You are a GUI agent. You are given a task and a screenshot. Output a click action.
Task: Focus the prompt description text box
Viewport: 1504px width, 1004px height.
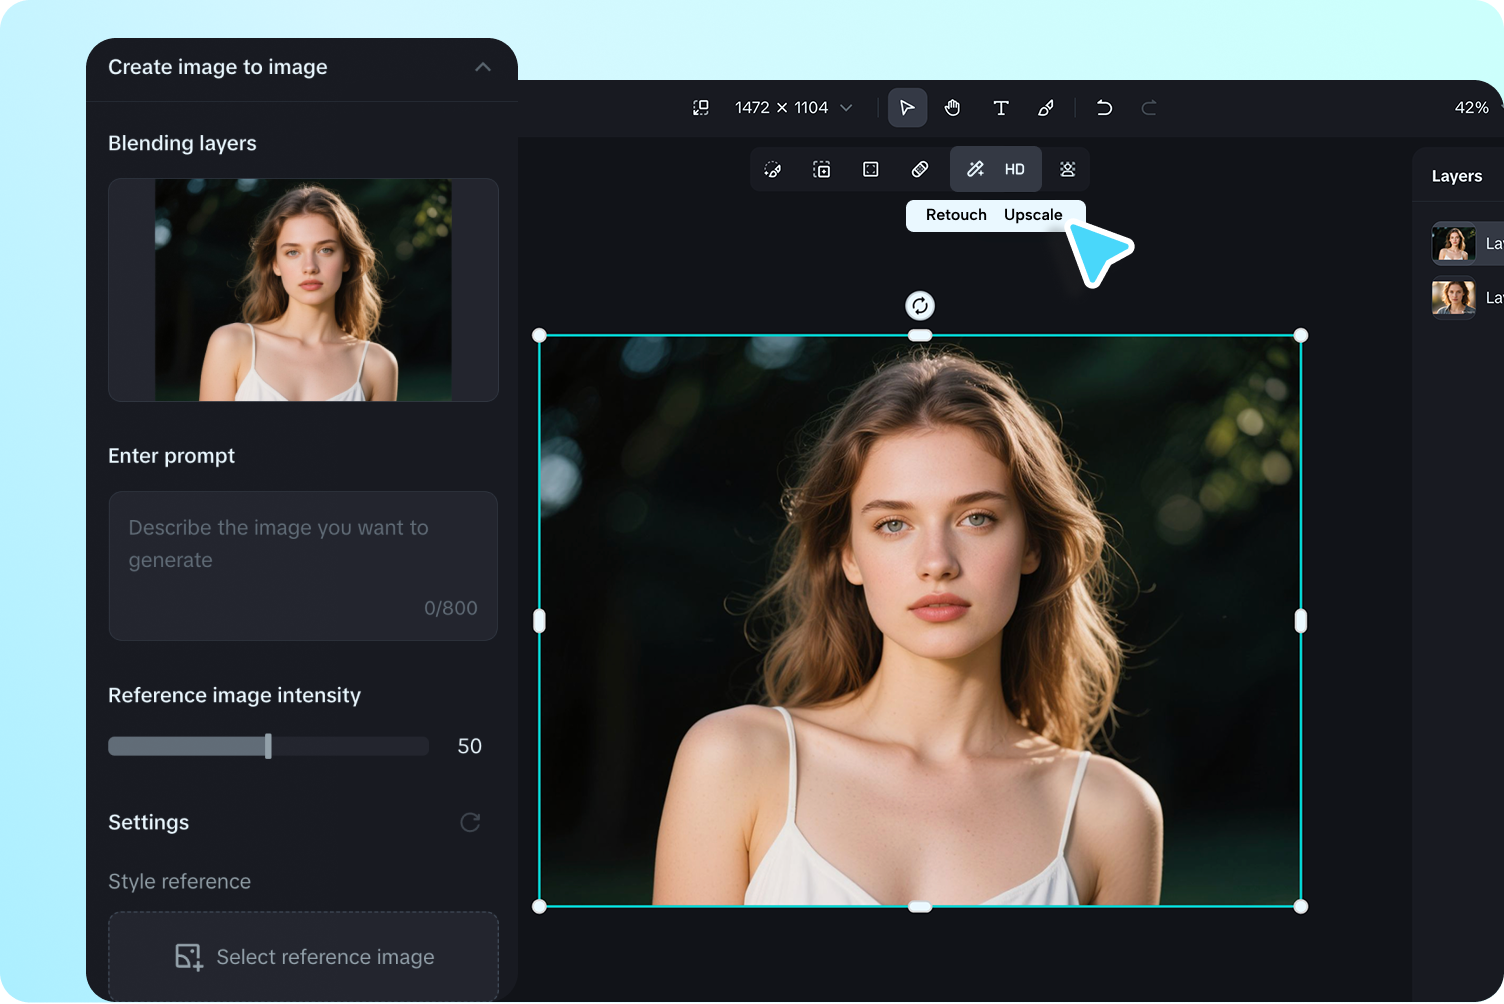click(x=303, y=565)
